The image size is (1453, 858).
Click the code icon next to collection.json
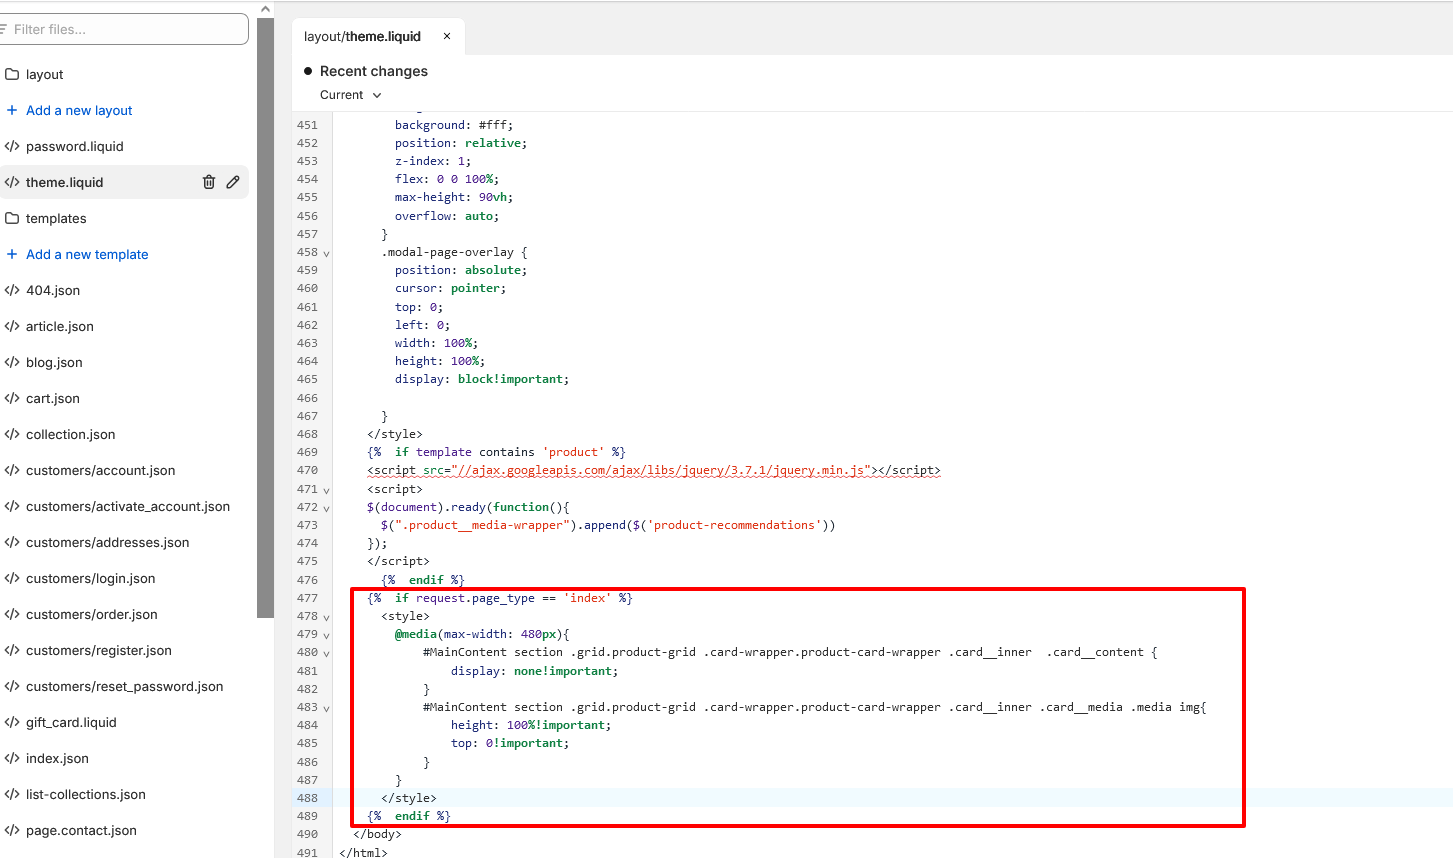[12, 434]
